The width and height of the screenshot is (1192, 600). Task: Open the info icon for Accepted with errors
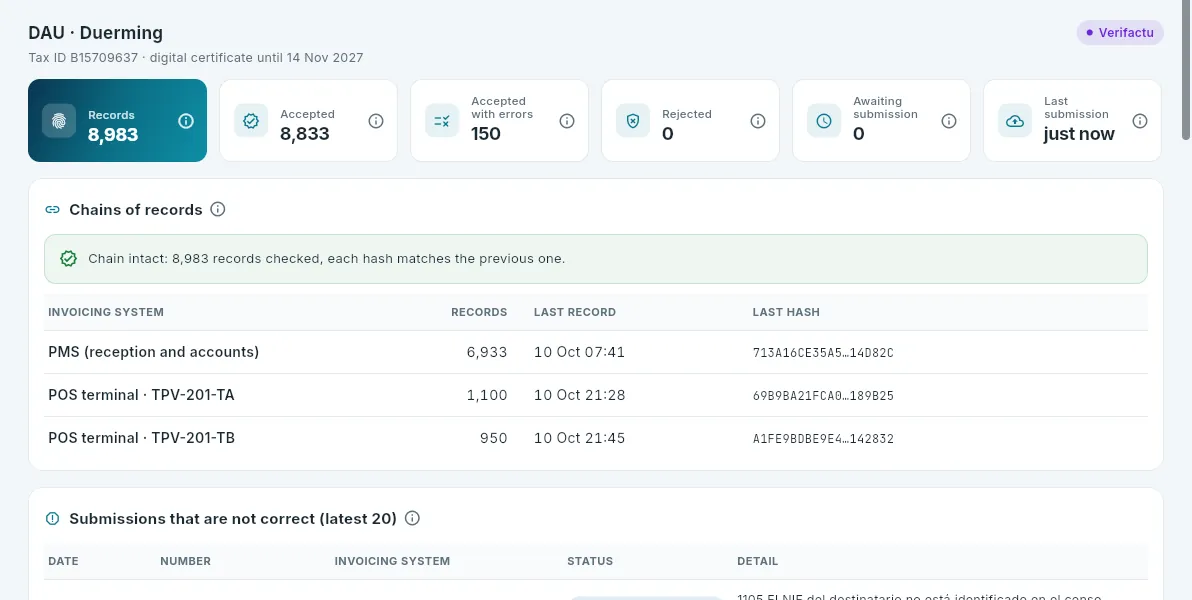point(567,121)
